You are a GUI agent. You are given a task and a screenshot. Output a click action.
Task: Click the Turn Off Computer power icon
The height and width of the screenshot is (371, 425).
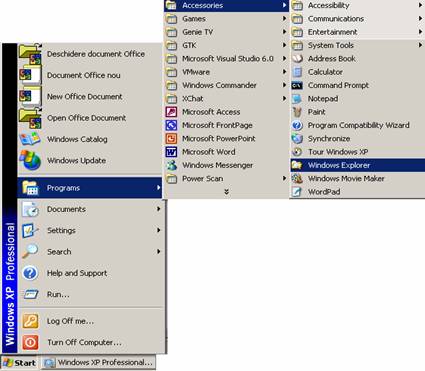tap(30, 342)
